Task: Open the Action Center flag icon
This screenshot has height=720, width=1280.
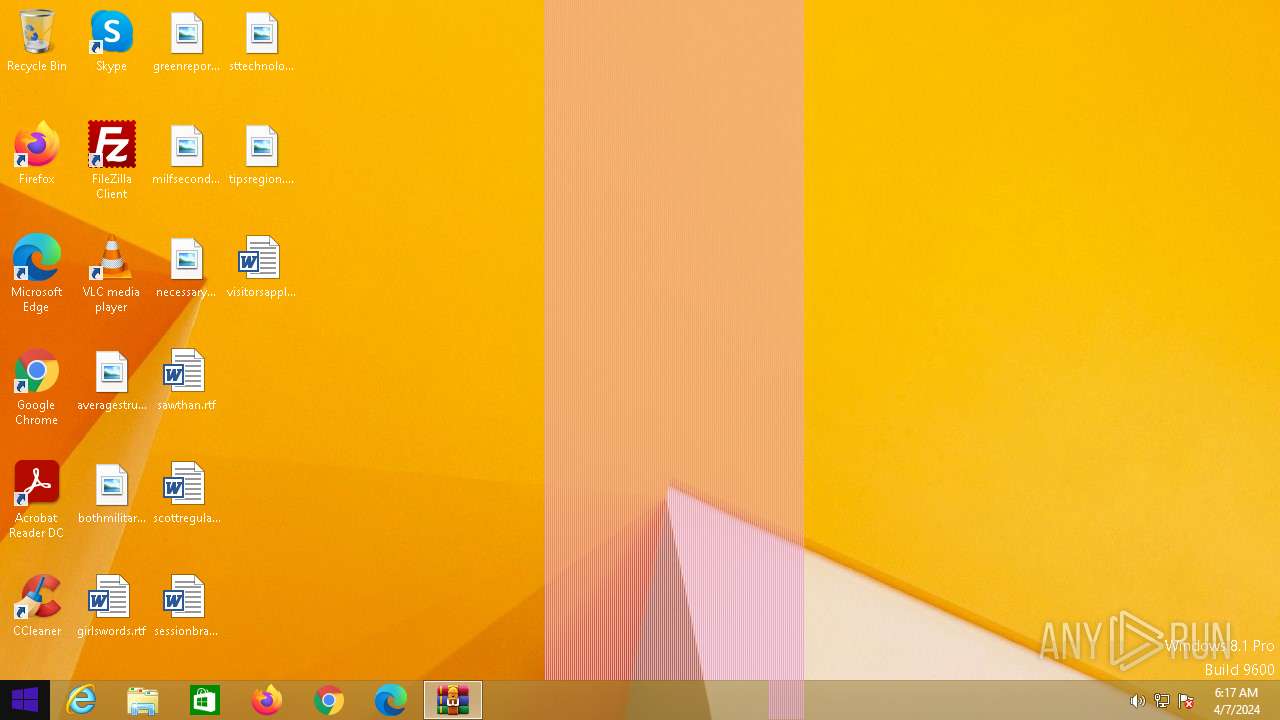Action: [x=1187, y=701]
